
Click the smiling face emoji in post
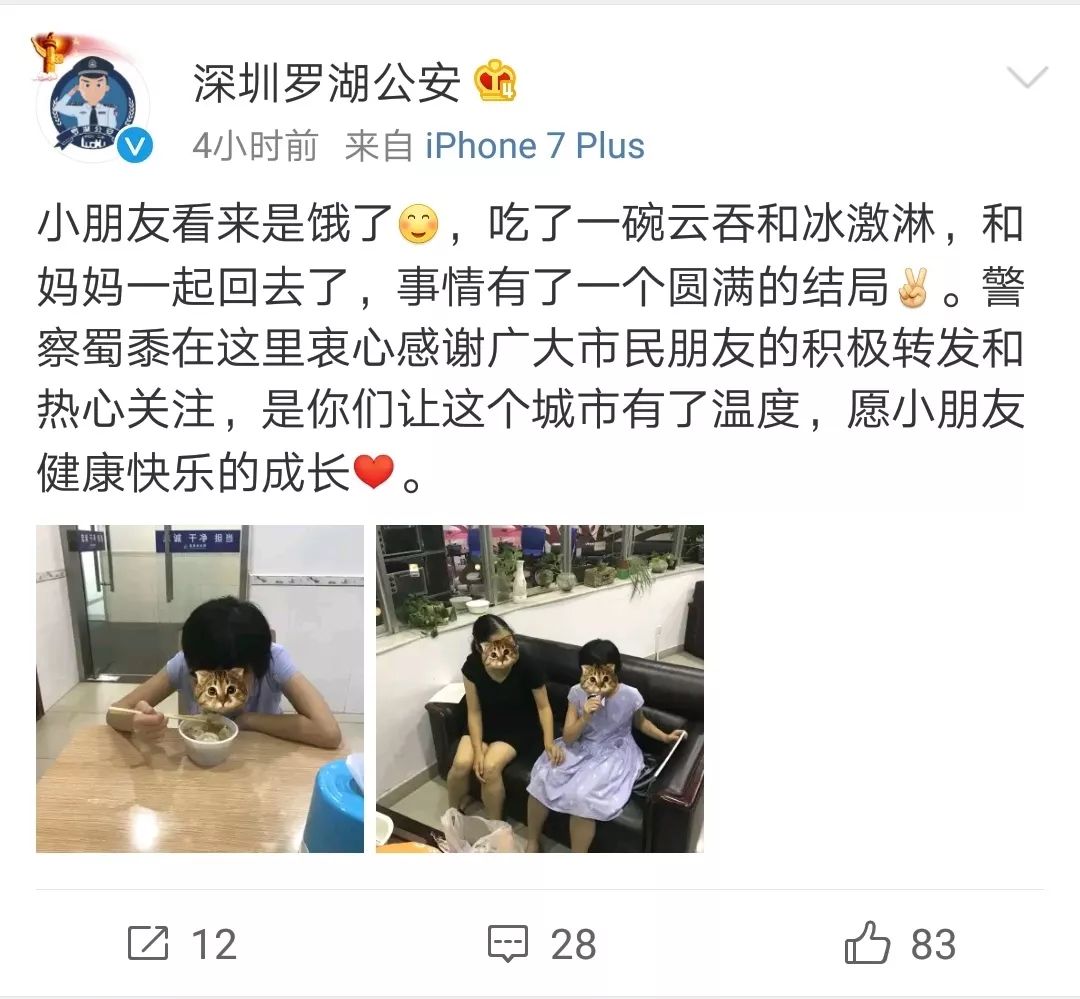pyautogui.click(x=419, y=225)
